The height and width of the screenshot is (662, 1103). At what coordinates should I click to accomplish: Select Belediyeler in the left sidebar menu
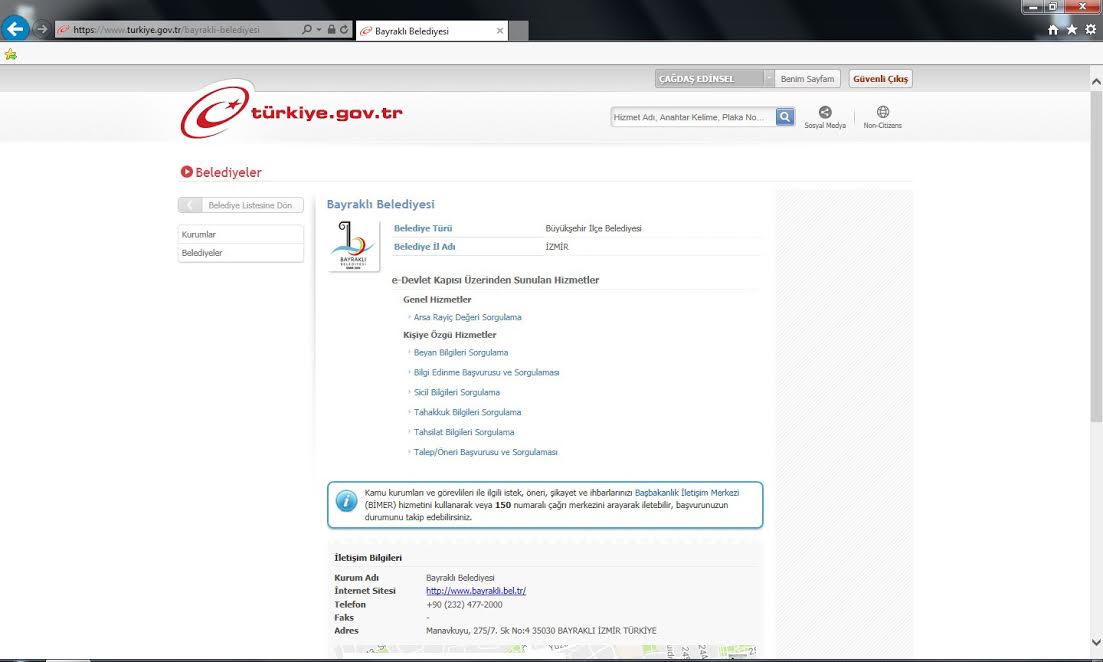tap(240, 253)
